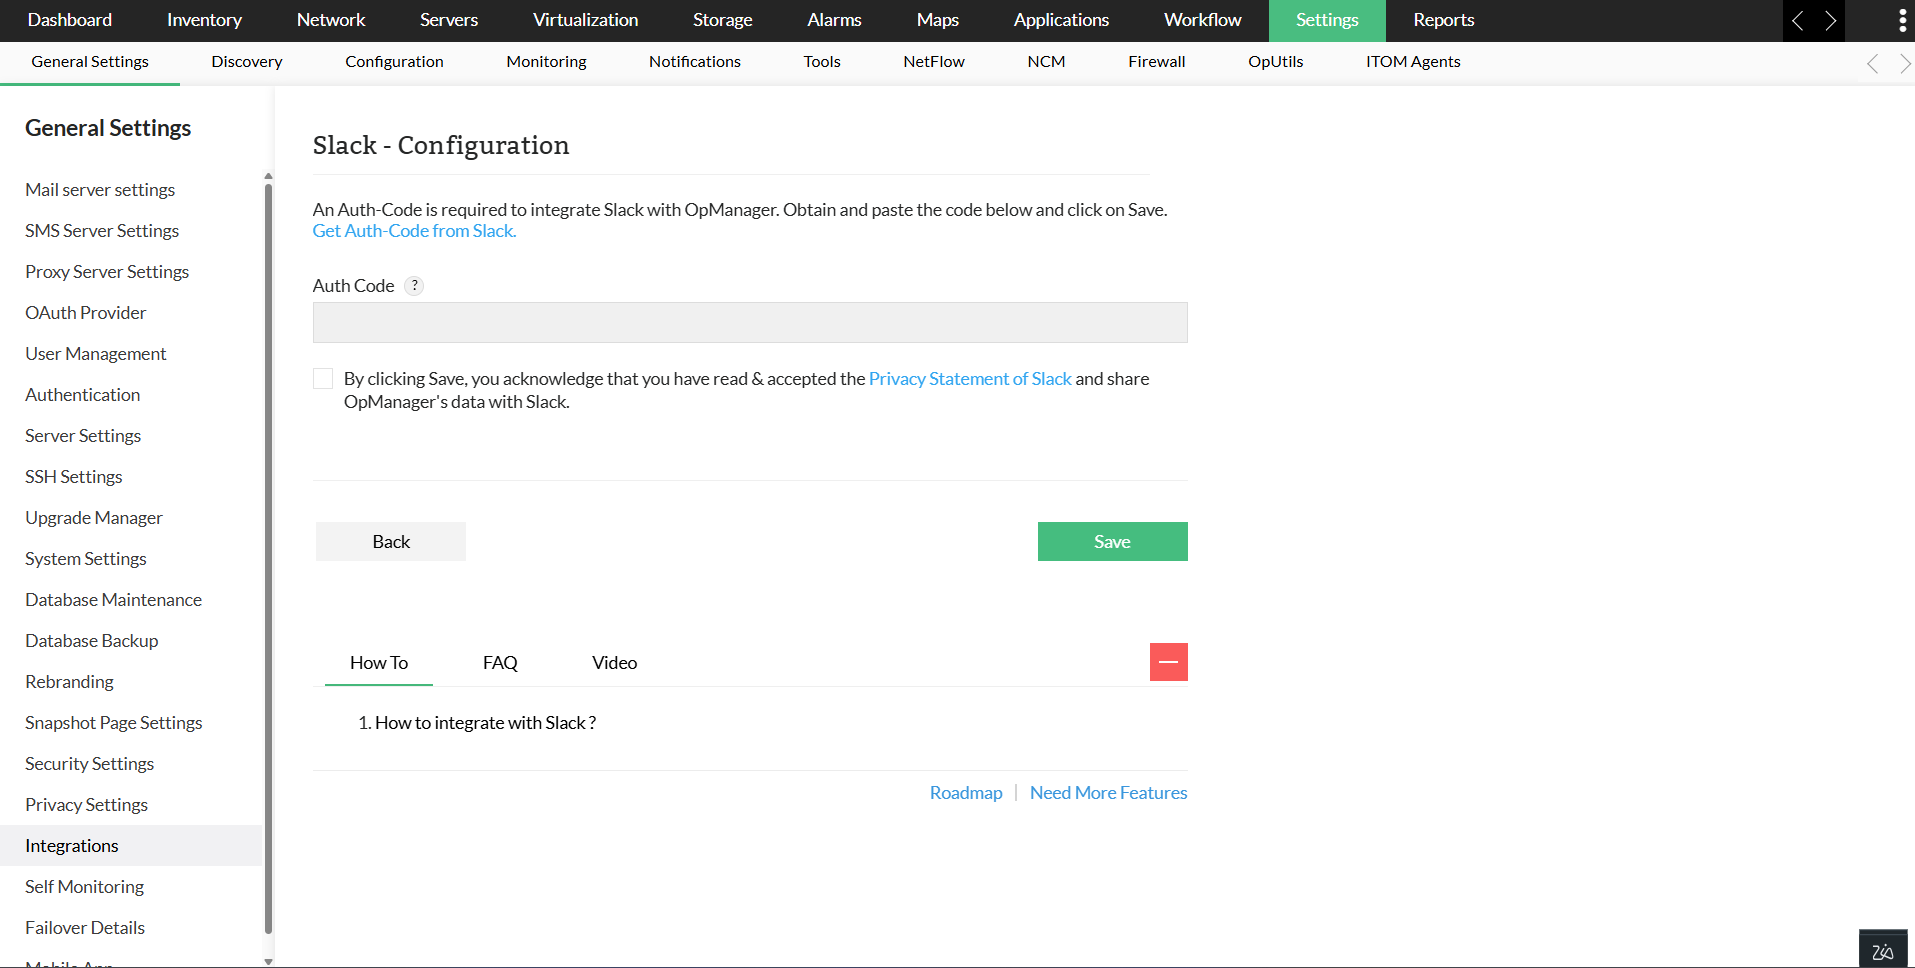Open the Network menu
This screenshot has height=968, width=1915.
pos(331,20)
